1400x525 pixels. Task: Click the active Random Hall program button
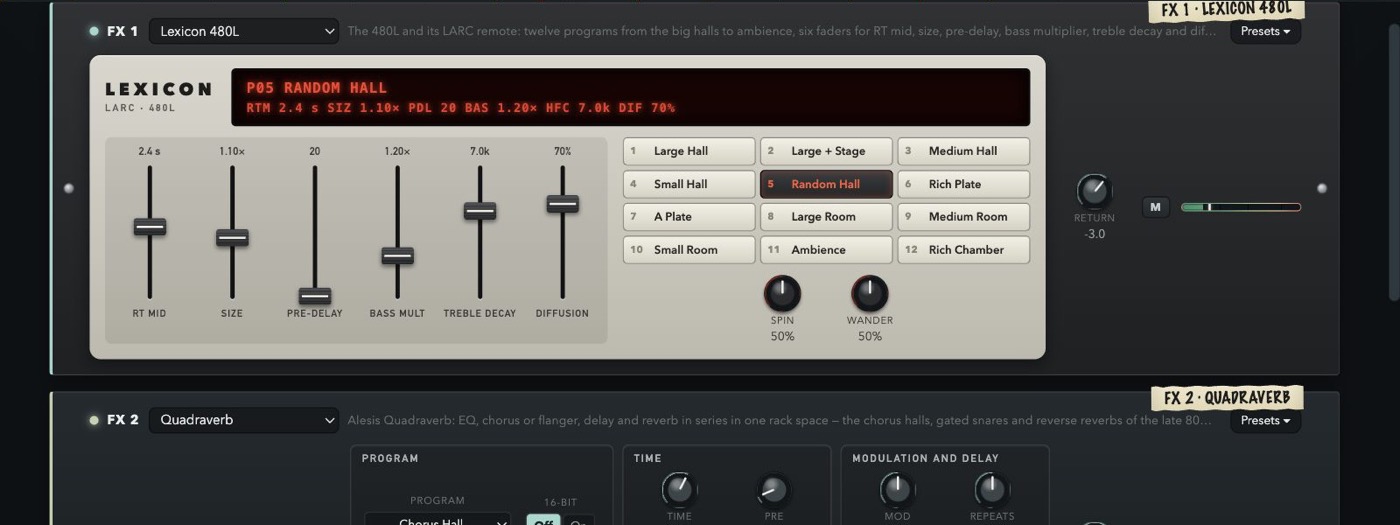(x=826, y=184)
